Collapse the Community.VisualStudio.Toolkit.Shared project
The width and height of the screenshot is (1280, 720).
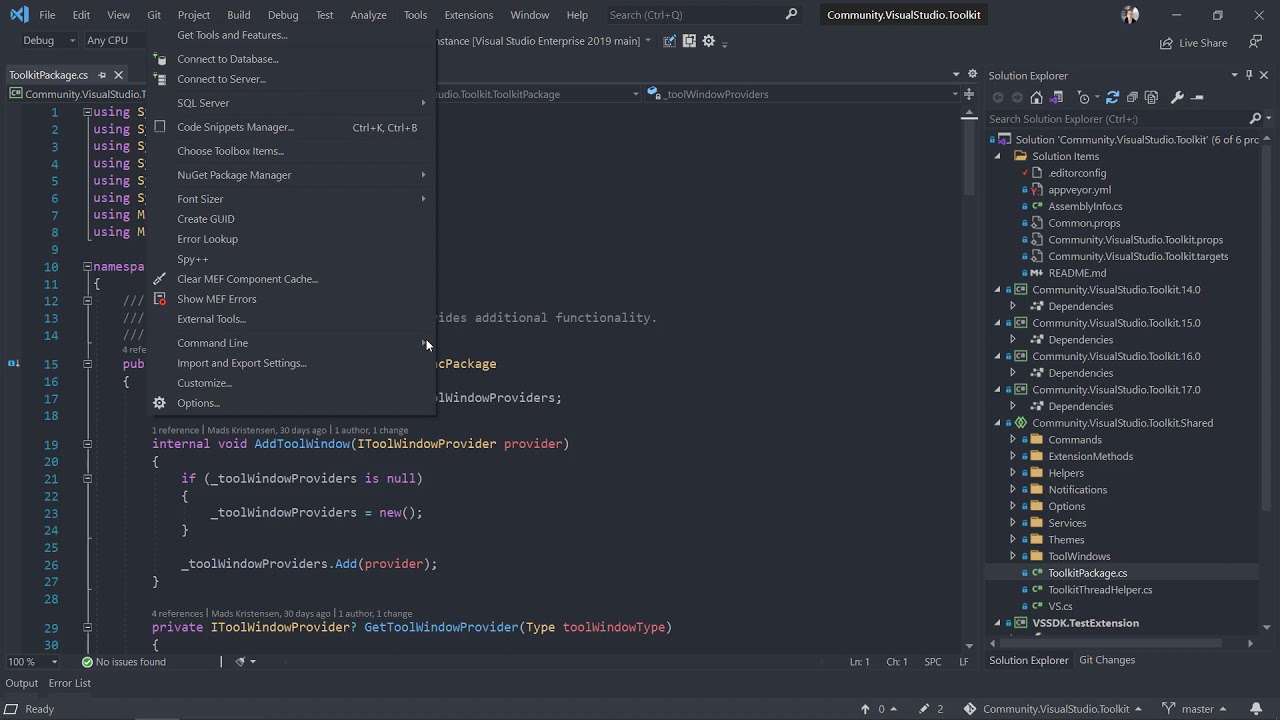tap(997, 423)
